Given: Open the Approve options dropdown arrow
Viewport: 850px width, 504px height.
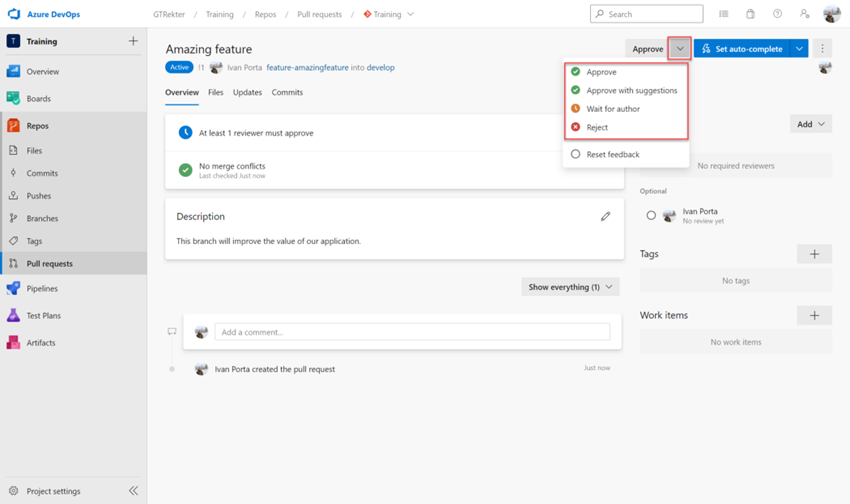Looking at the screenshot, I should click(680, 49).
